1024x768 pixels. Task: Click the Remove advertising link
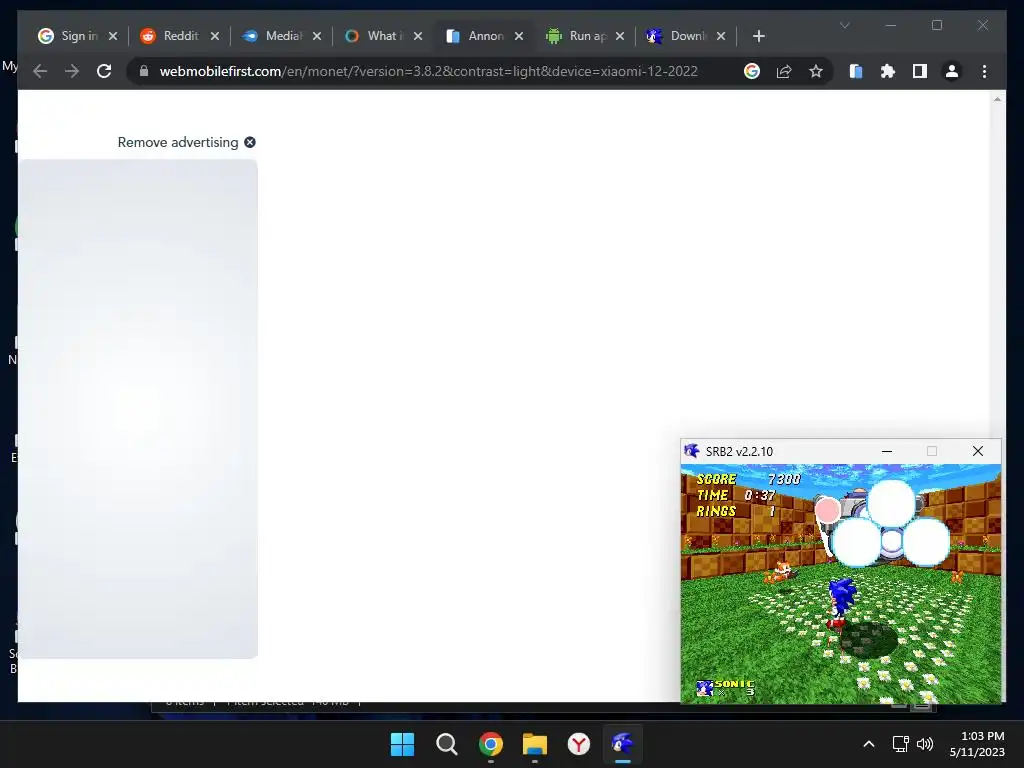[178, 142]
